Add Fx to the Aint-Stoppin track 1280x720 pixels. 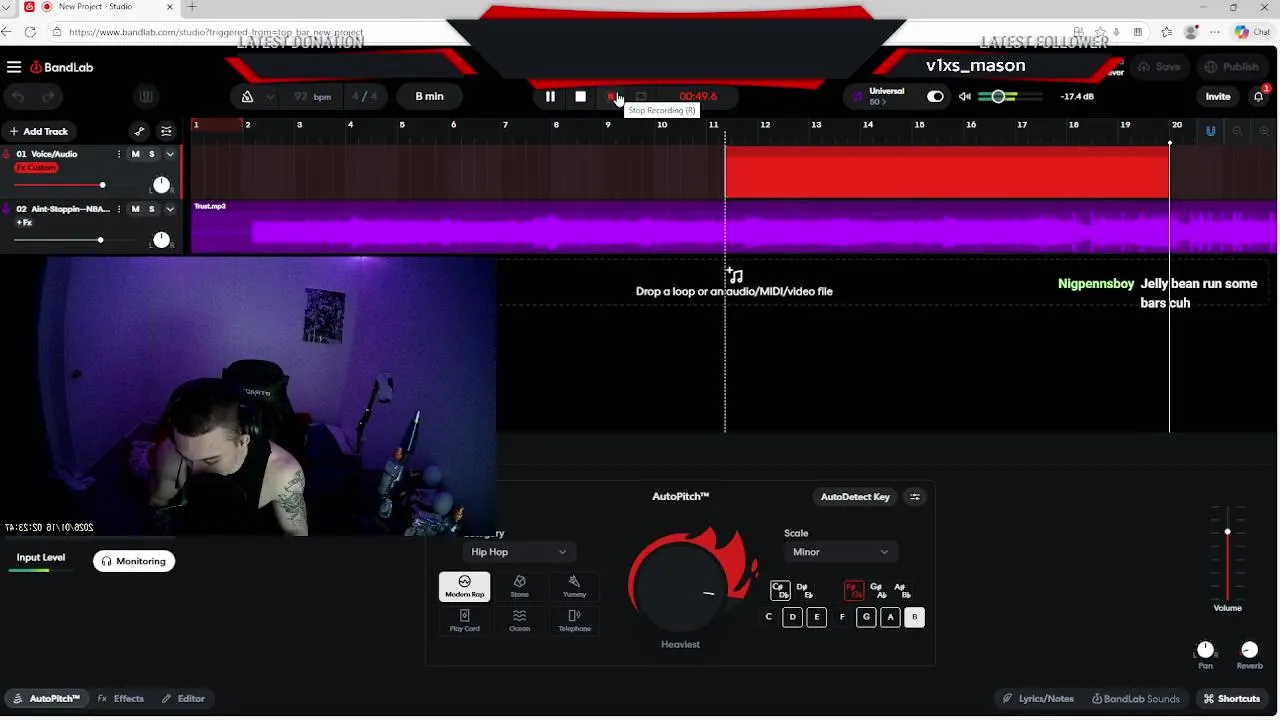click(24, 223)
